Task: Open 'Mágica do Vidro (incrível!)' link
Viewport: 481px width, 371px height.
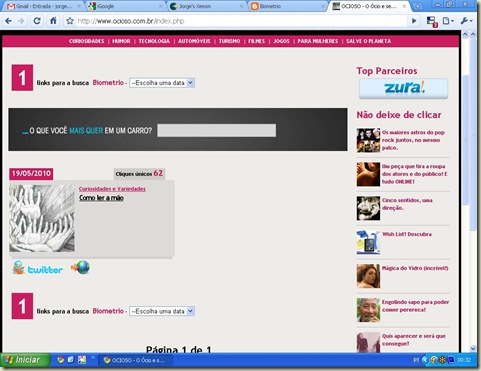Action: coord(415,268)
